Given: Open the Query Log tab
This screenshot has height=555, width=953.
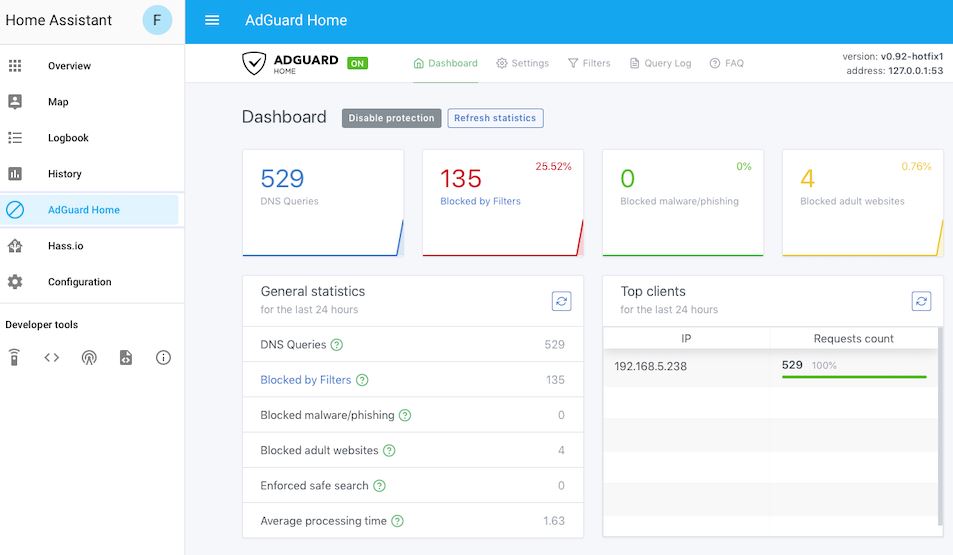Looking at the screenshot, I should tap(660, 63).
